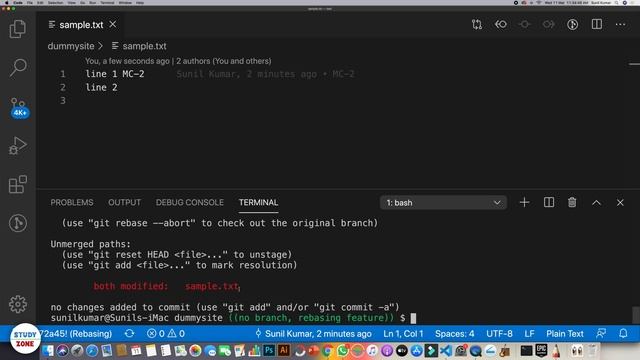Toggle file blame annotations icon
640x360 pixels.
(x=573, y=24)
